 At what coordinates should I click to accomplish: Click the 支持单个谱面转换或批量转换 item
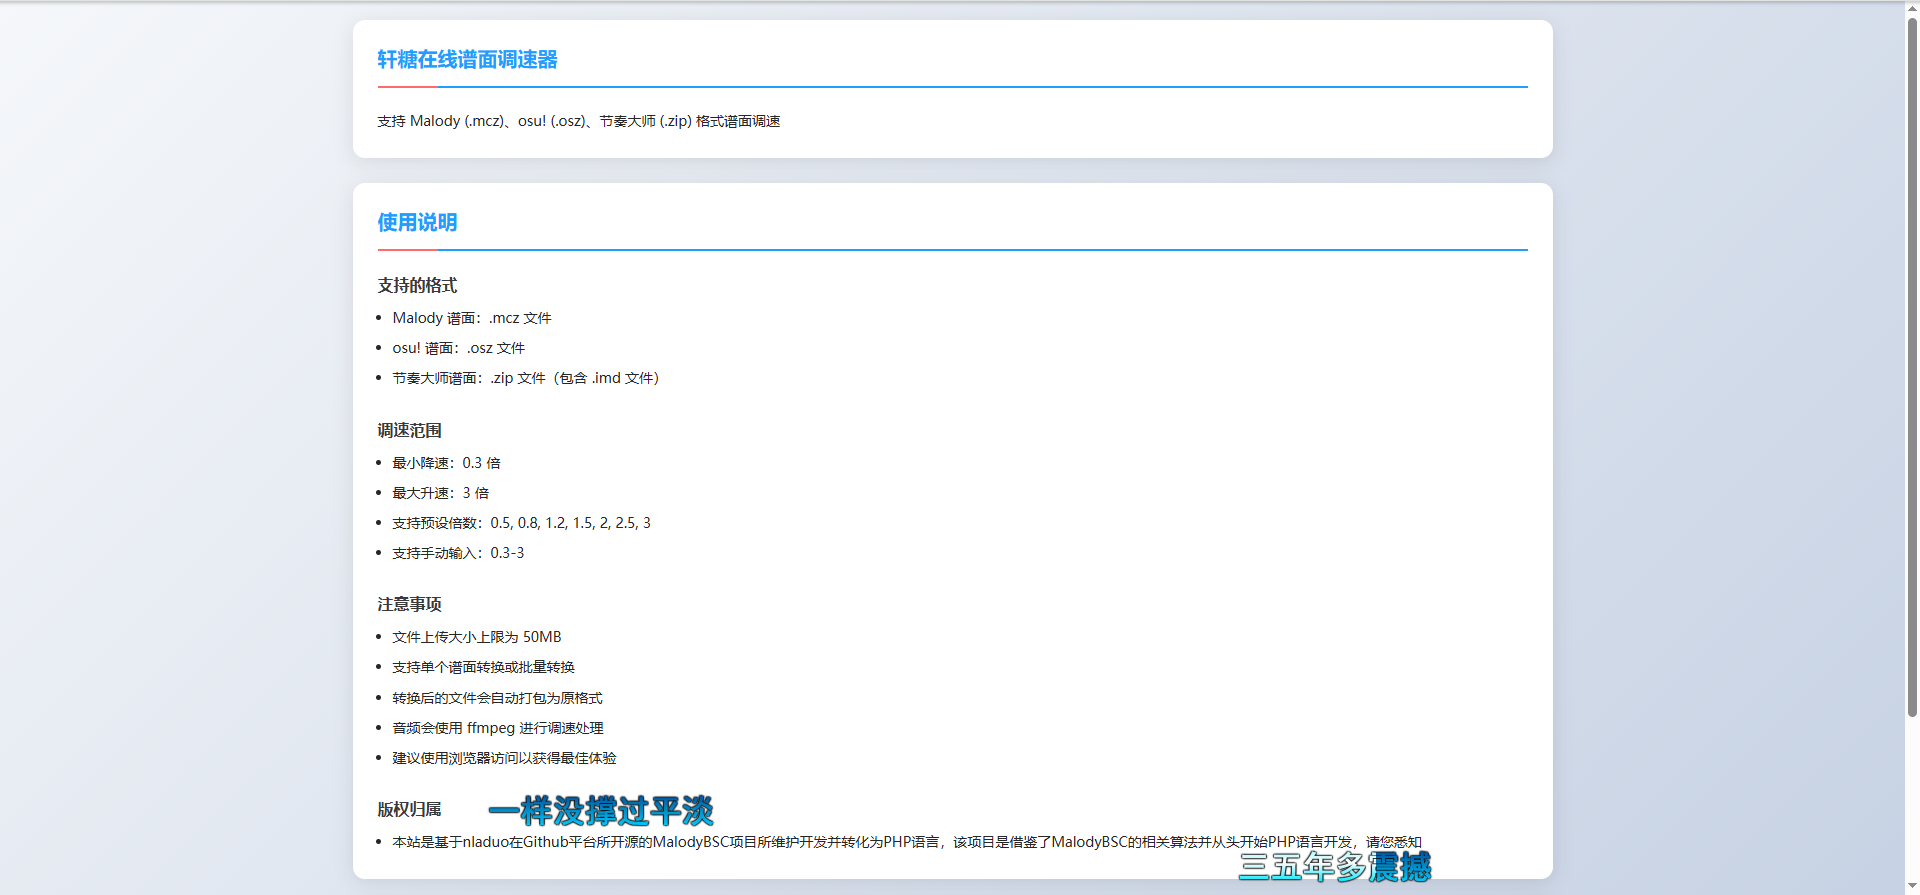(x=483, y=667)
